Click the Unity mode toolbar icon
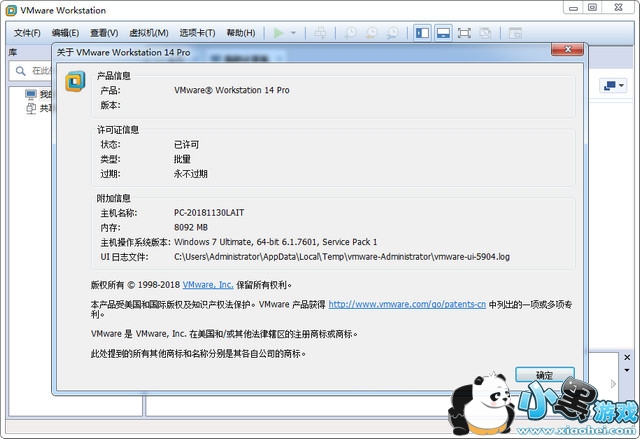640x439 pixels. tap(485, 33)
